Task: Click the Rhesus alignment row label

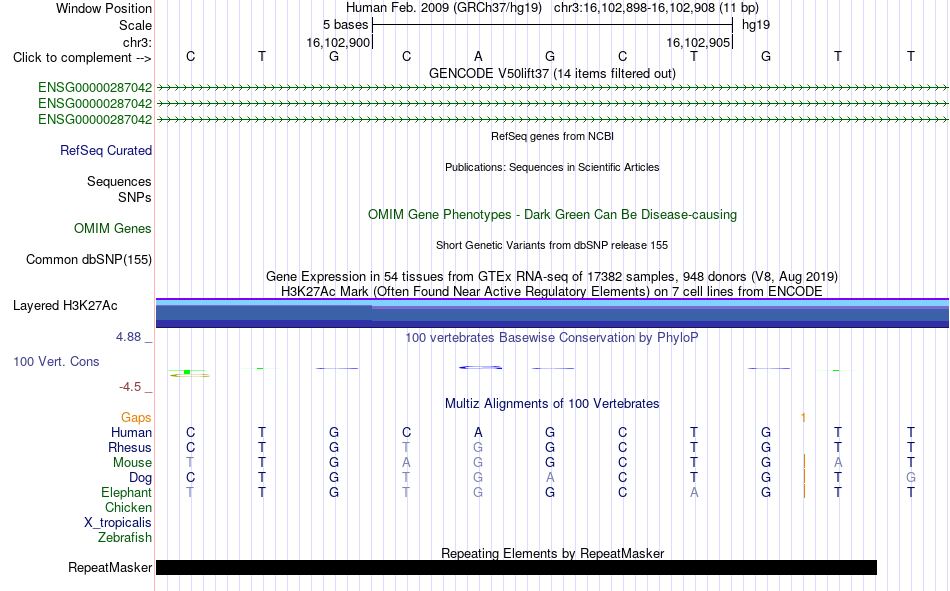Action: pos(130,447)
